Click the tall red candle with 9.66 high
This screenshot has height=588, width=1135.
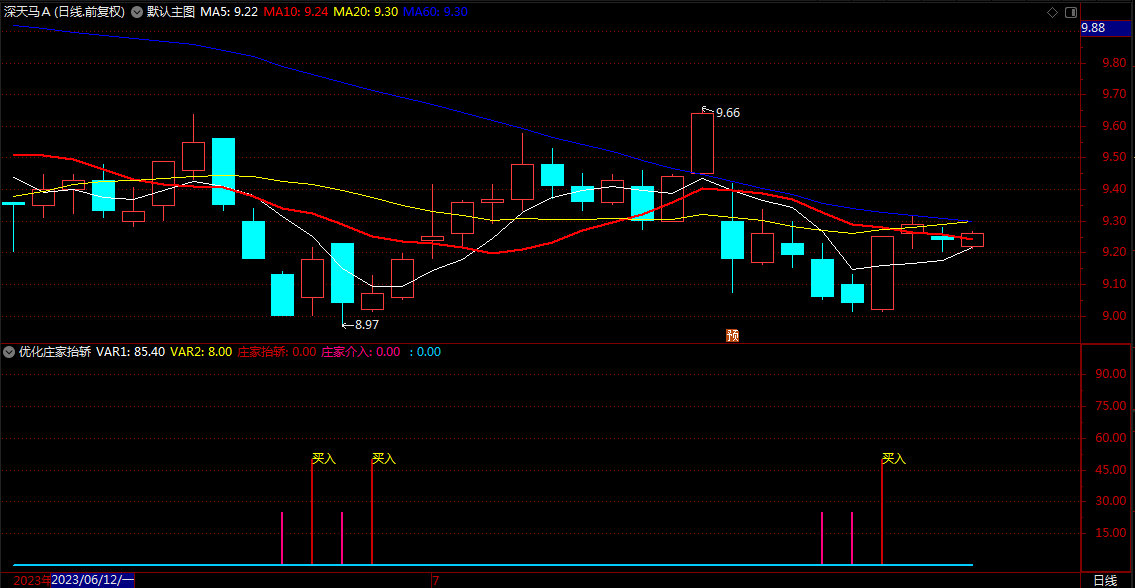click(702, 143)
